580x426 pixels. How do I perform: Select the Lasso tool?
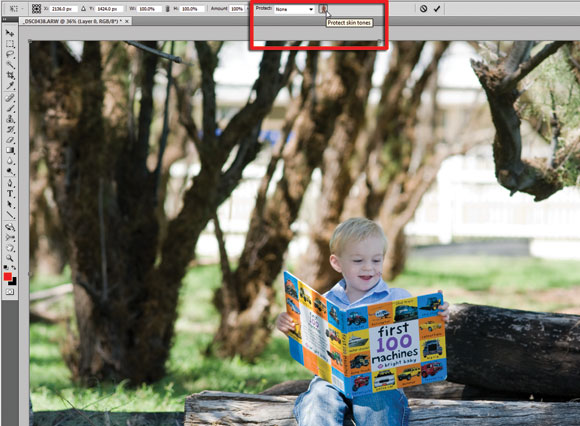coord(10,55)
